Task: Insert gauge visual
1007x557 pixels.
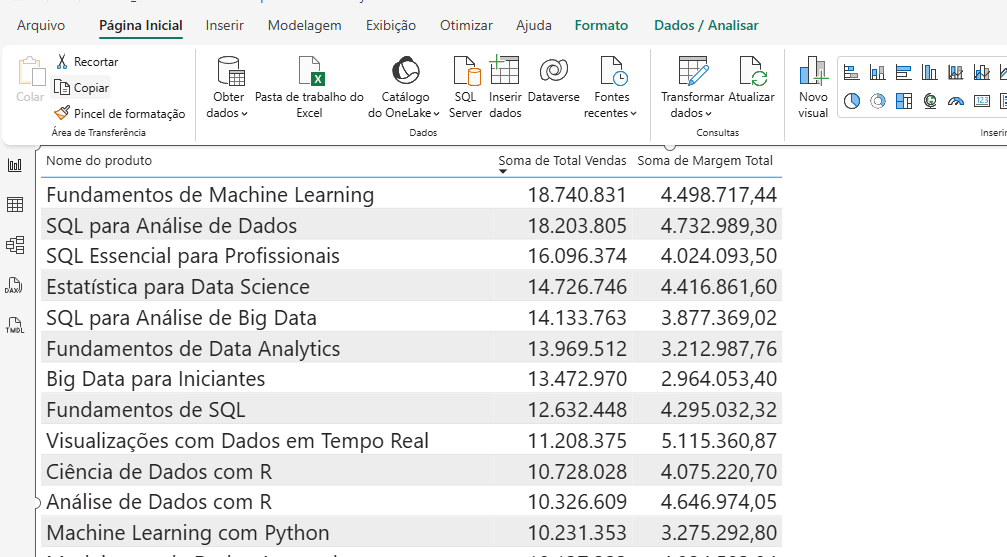Action: click(956, 101)
